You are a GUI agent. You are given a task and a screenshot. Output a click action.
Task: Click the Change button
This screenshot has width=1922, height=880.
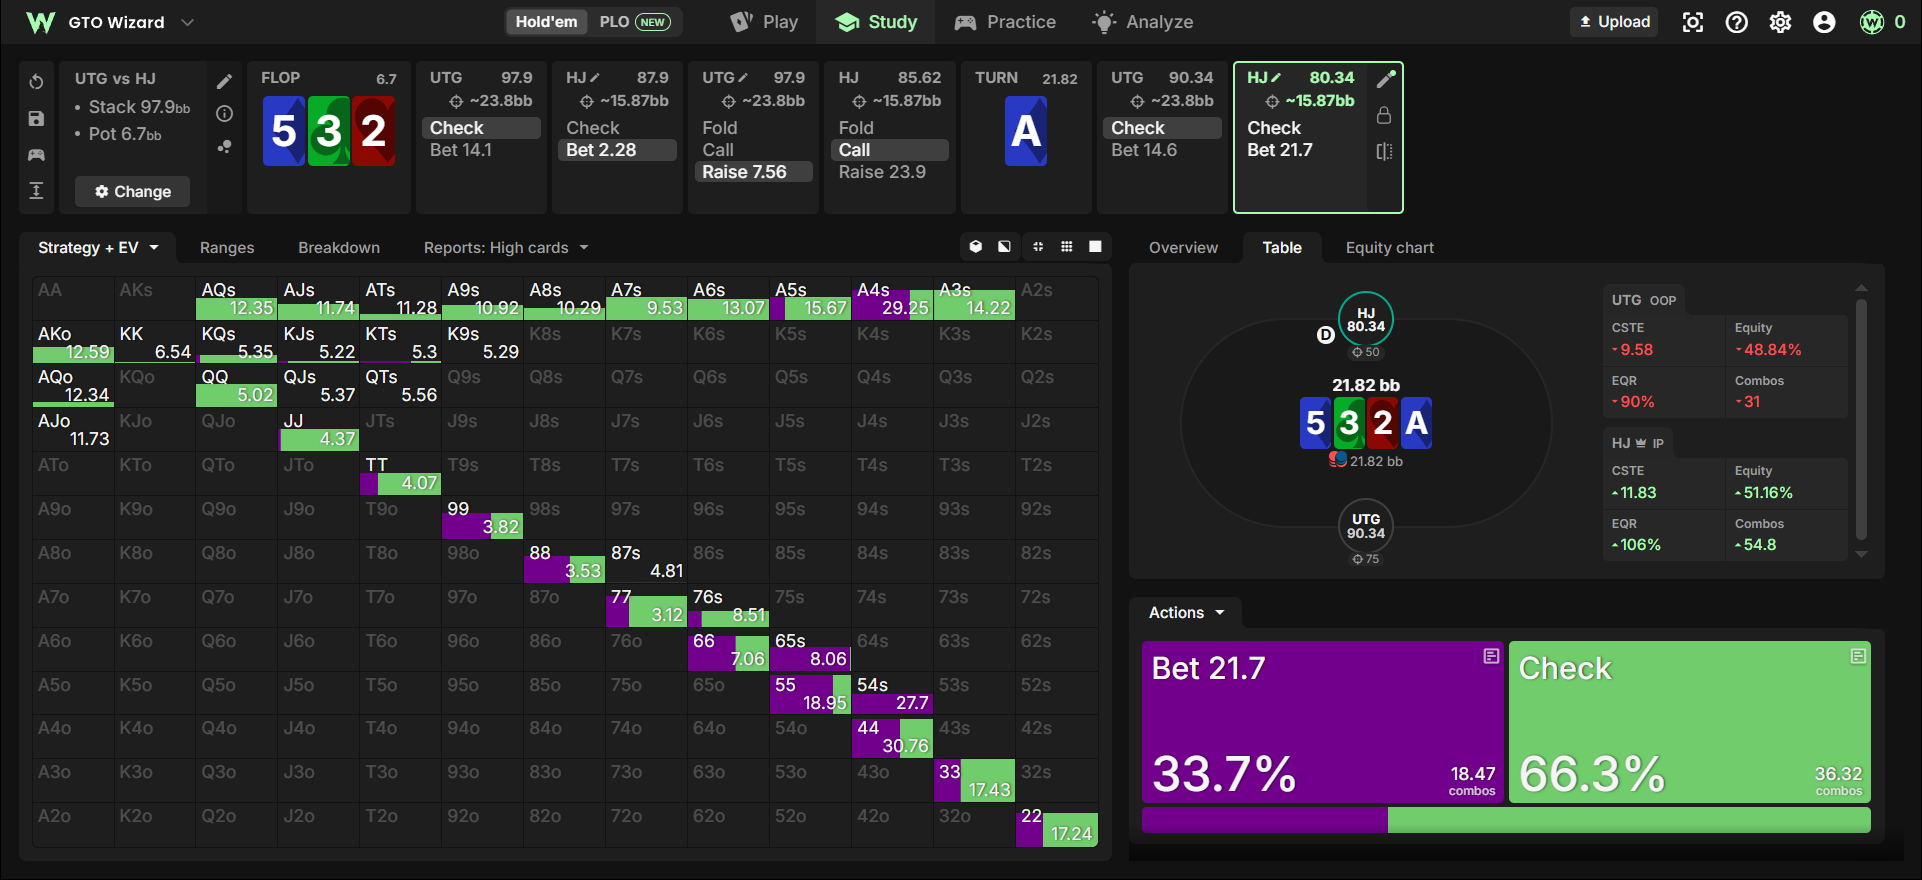coord(132,191)
